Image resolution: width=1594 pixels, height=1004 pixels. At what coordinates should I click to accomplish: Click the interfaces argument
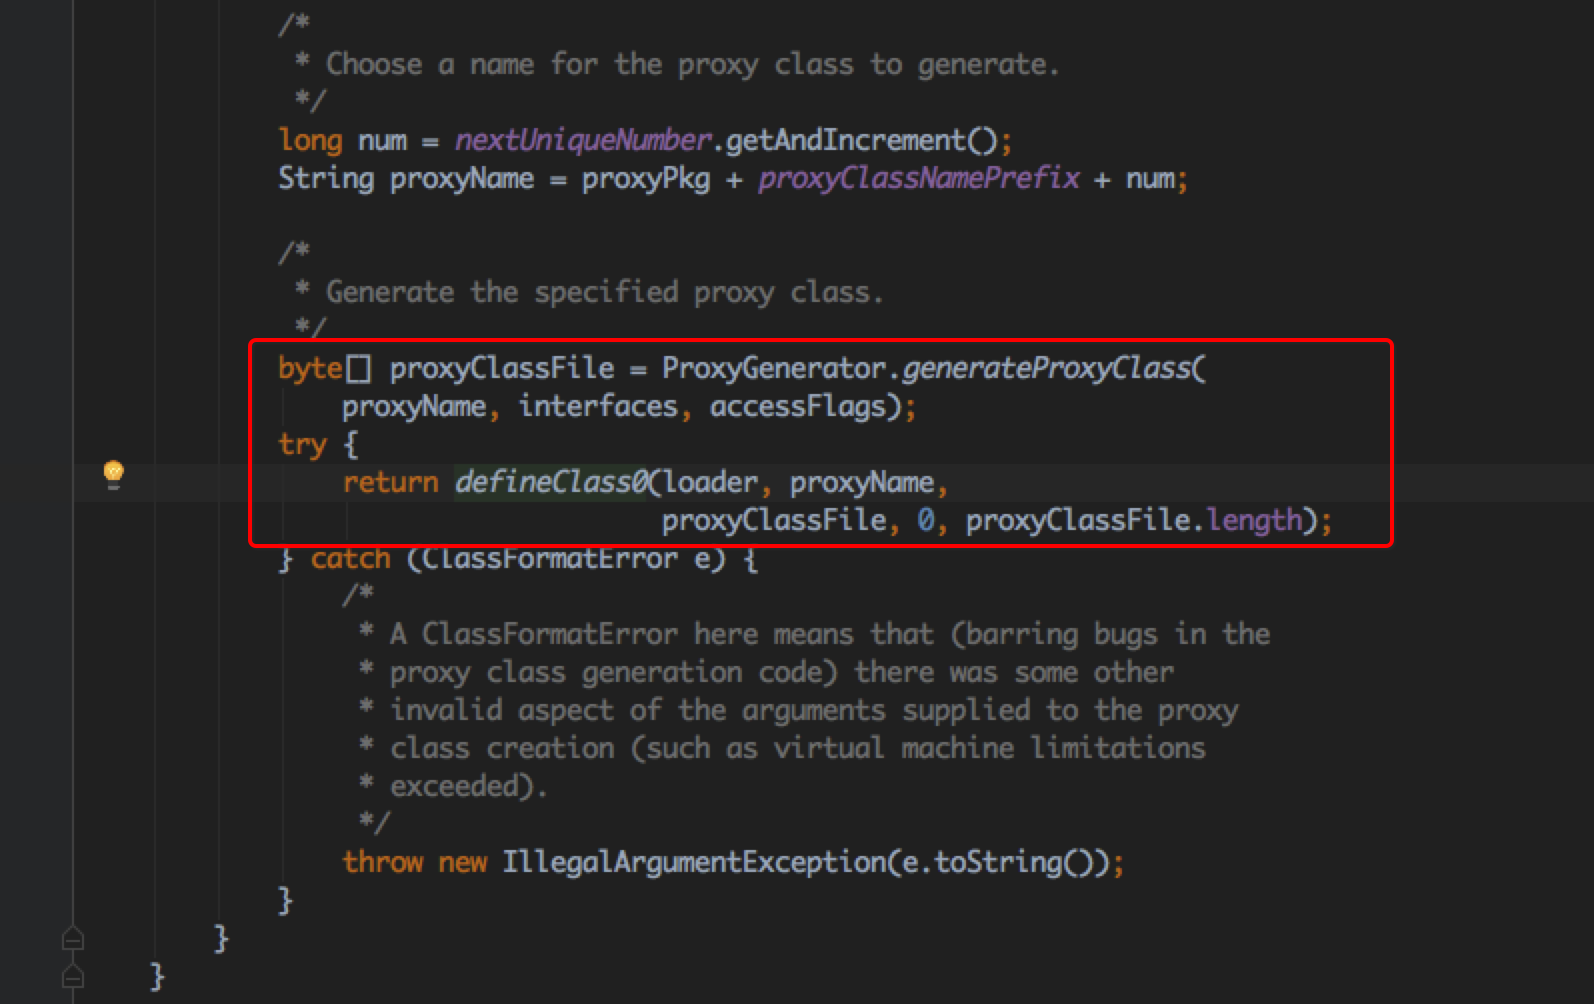click(x=598, y=406)
